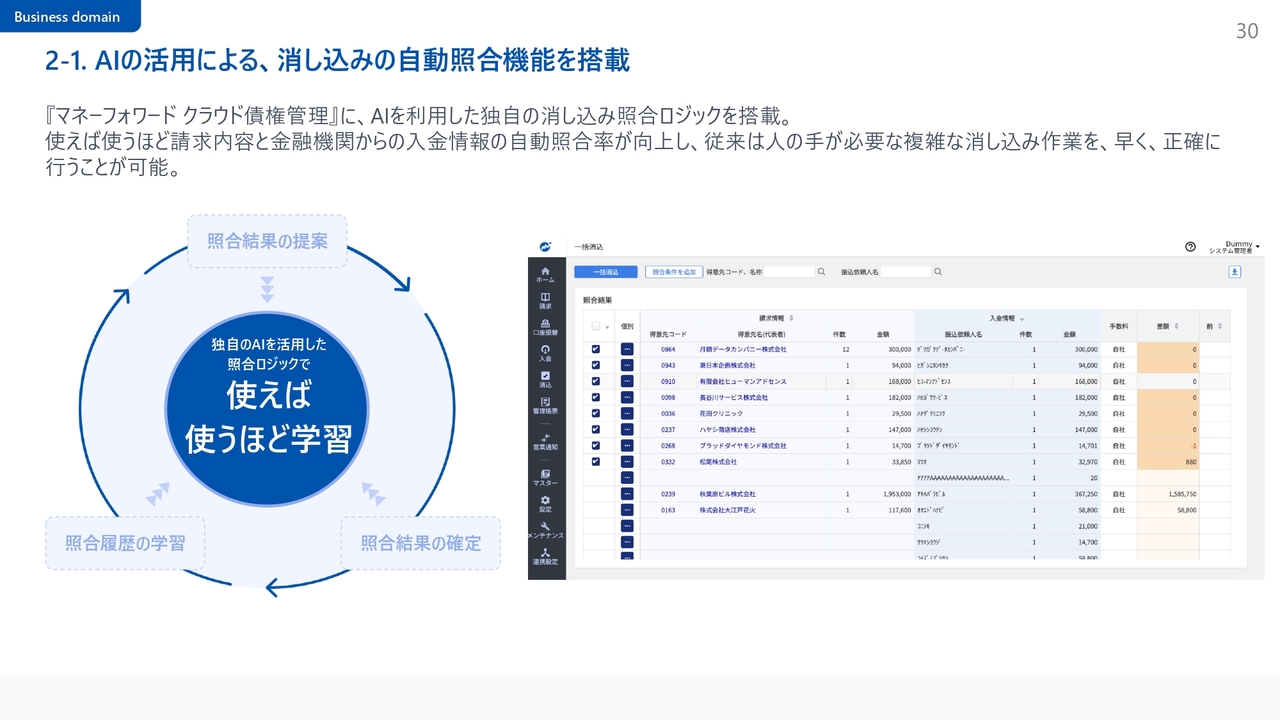
Task: Click search icon next to 振込依頼人名 field
Action: click(x=938, y=271)
